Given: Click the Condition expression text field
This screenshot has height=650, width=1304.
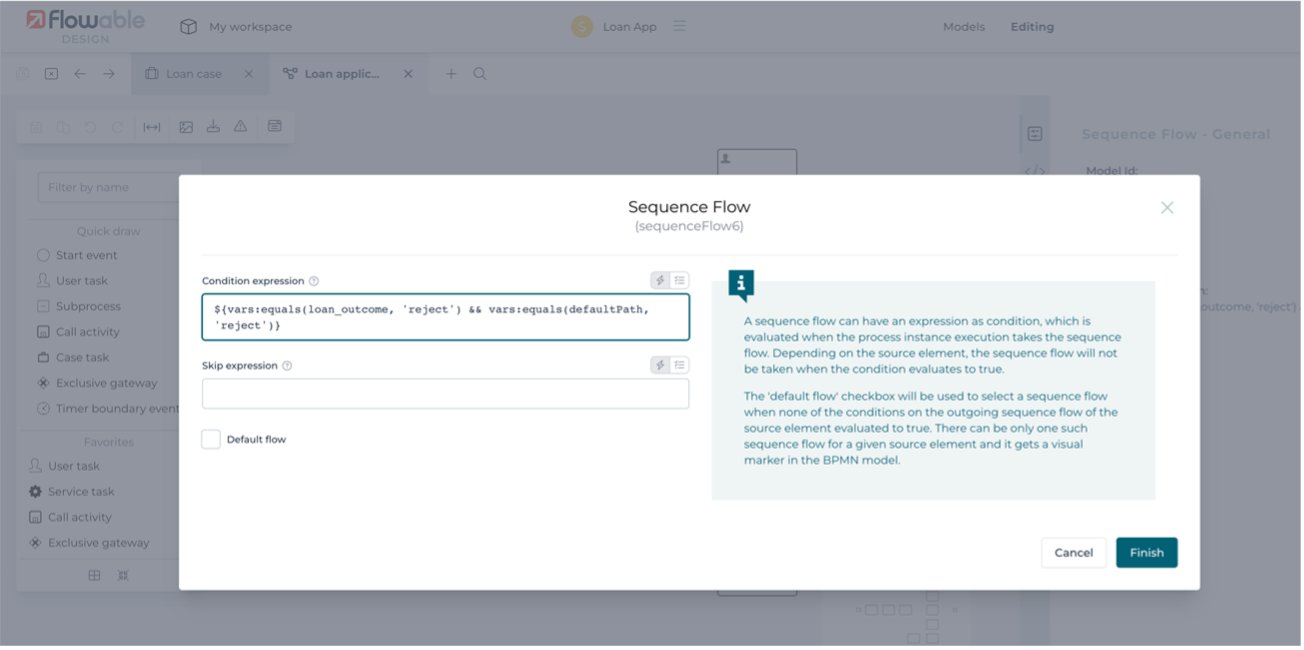Looking at the screenshot, I should pos(445,317).
